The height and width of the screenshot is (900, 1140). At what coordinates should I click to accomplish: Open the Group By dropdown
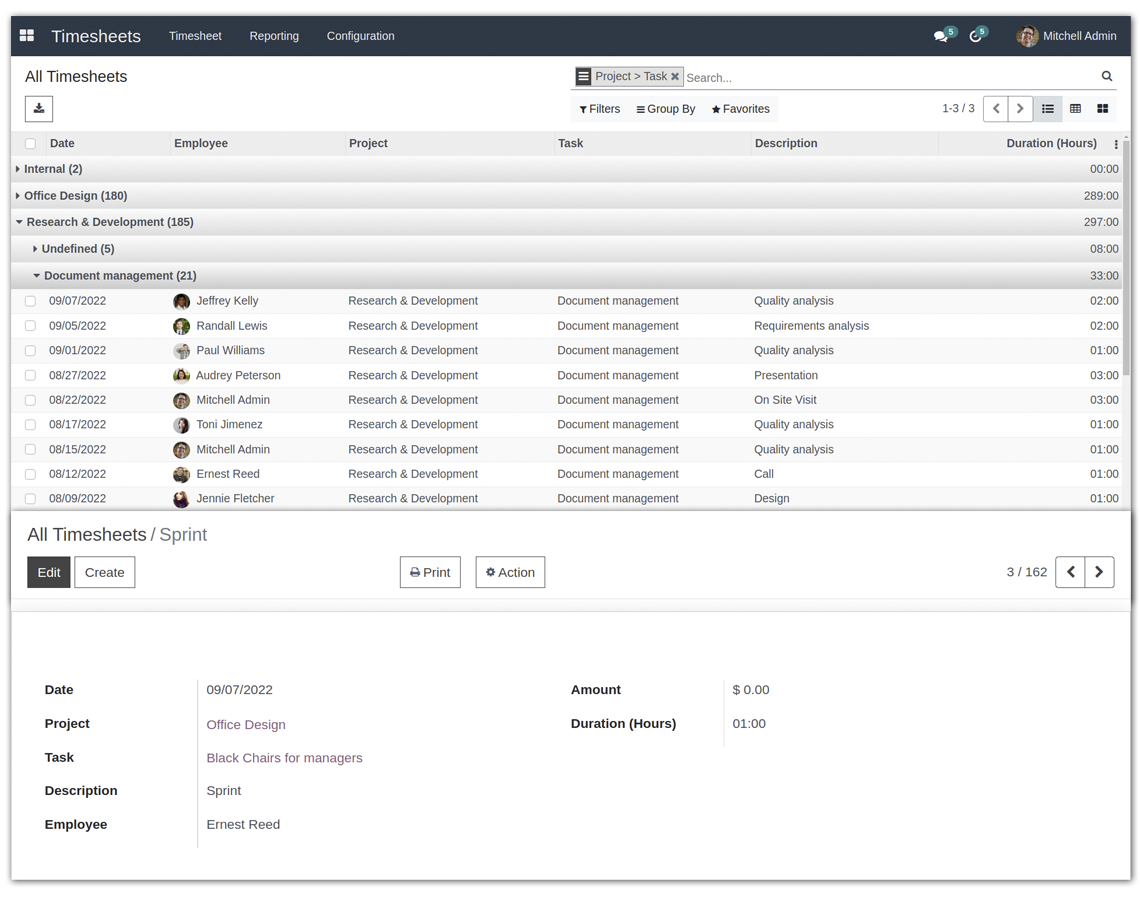click(x=666, y=109)
